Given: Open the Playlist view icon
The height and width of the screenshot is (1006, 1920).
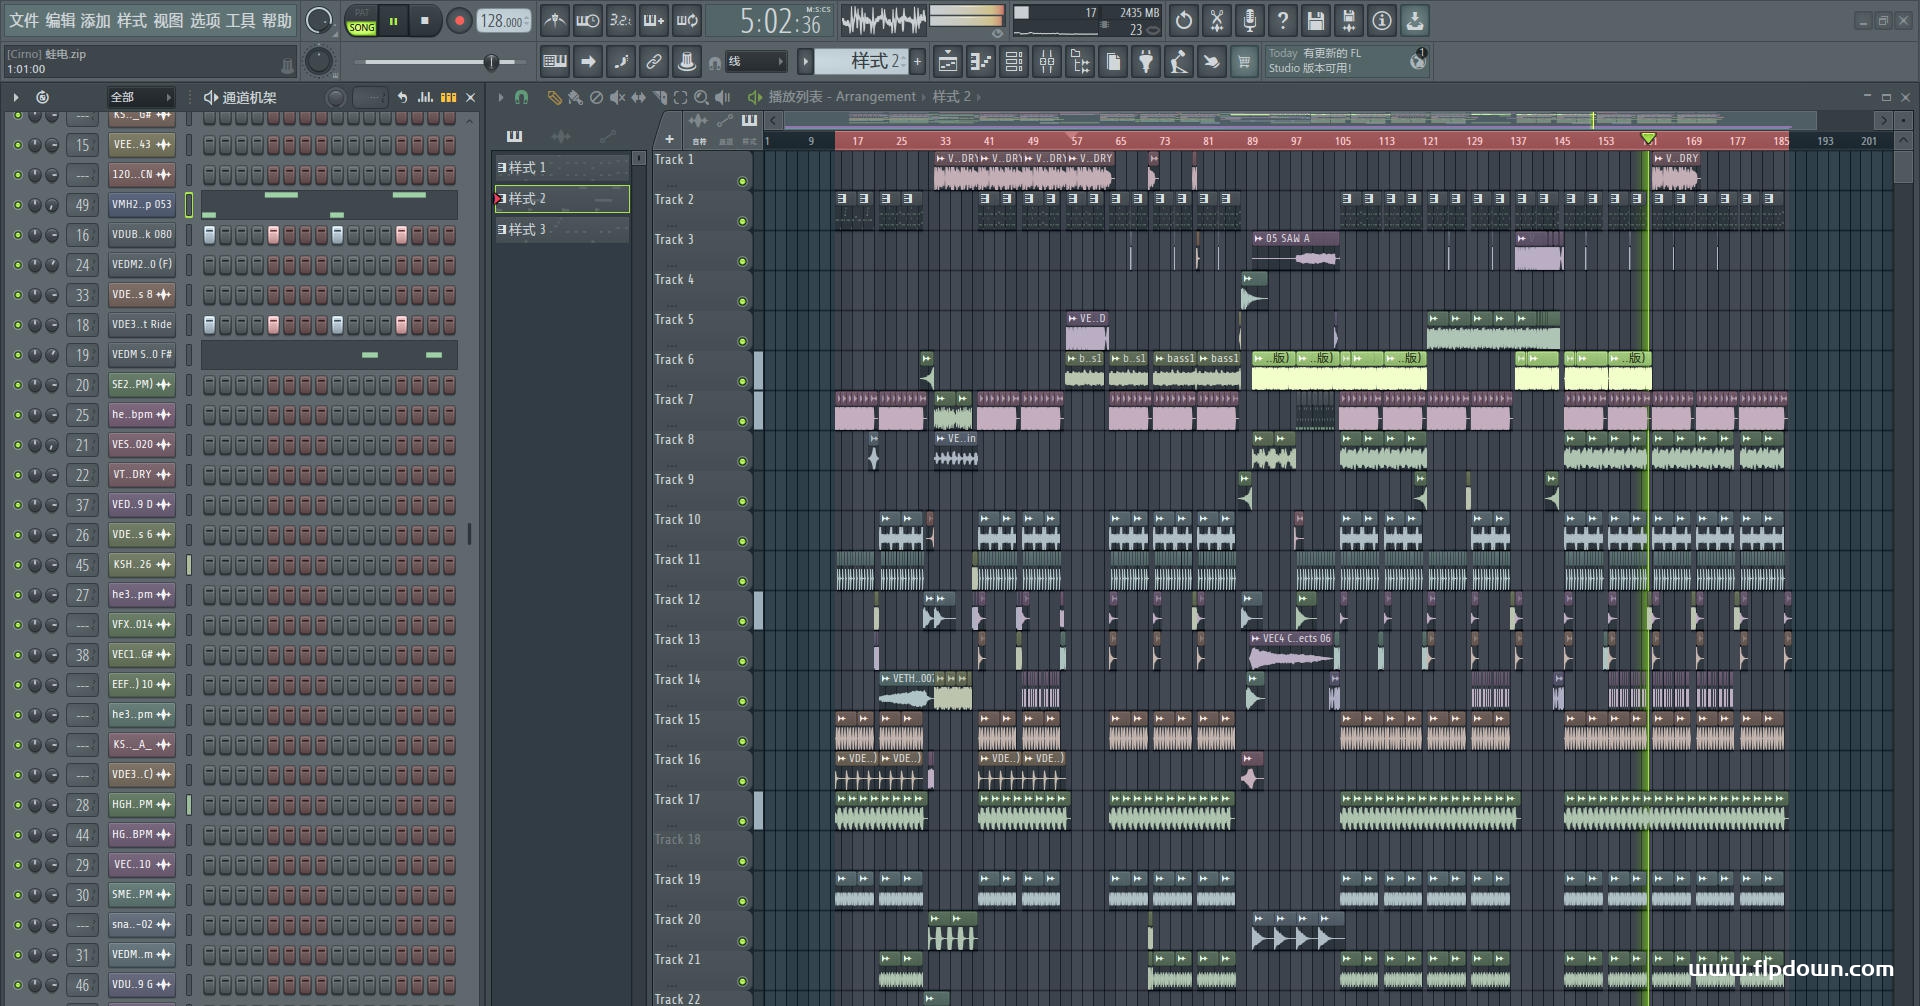Looking at the screenshot, I should click(x=947, y=62).
